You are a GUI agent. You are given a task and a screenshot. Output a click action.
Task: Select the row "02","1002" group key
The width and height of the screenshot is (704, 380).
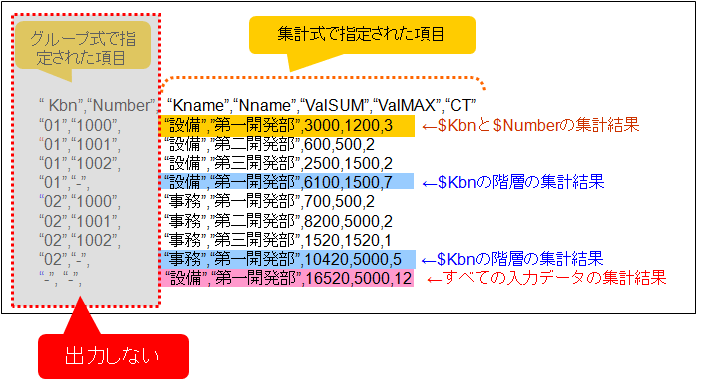click(x=79, y=240)
